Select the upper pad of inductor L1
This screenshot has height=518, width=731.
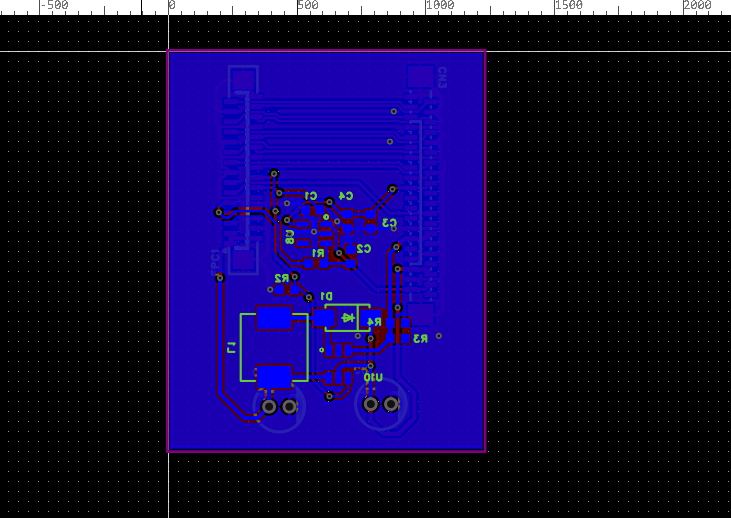(x=274, y=318)
